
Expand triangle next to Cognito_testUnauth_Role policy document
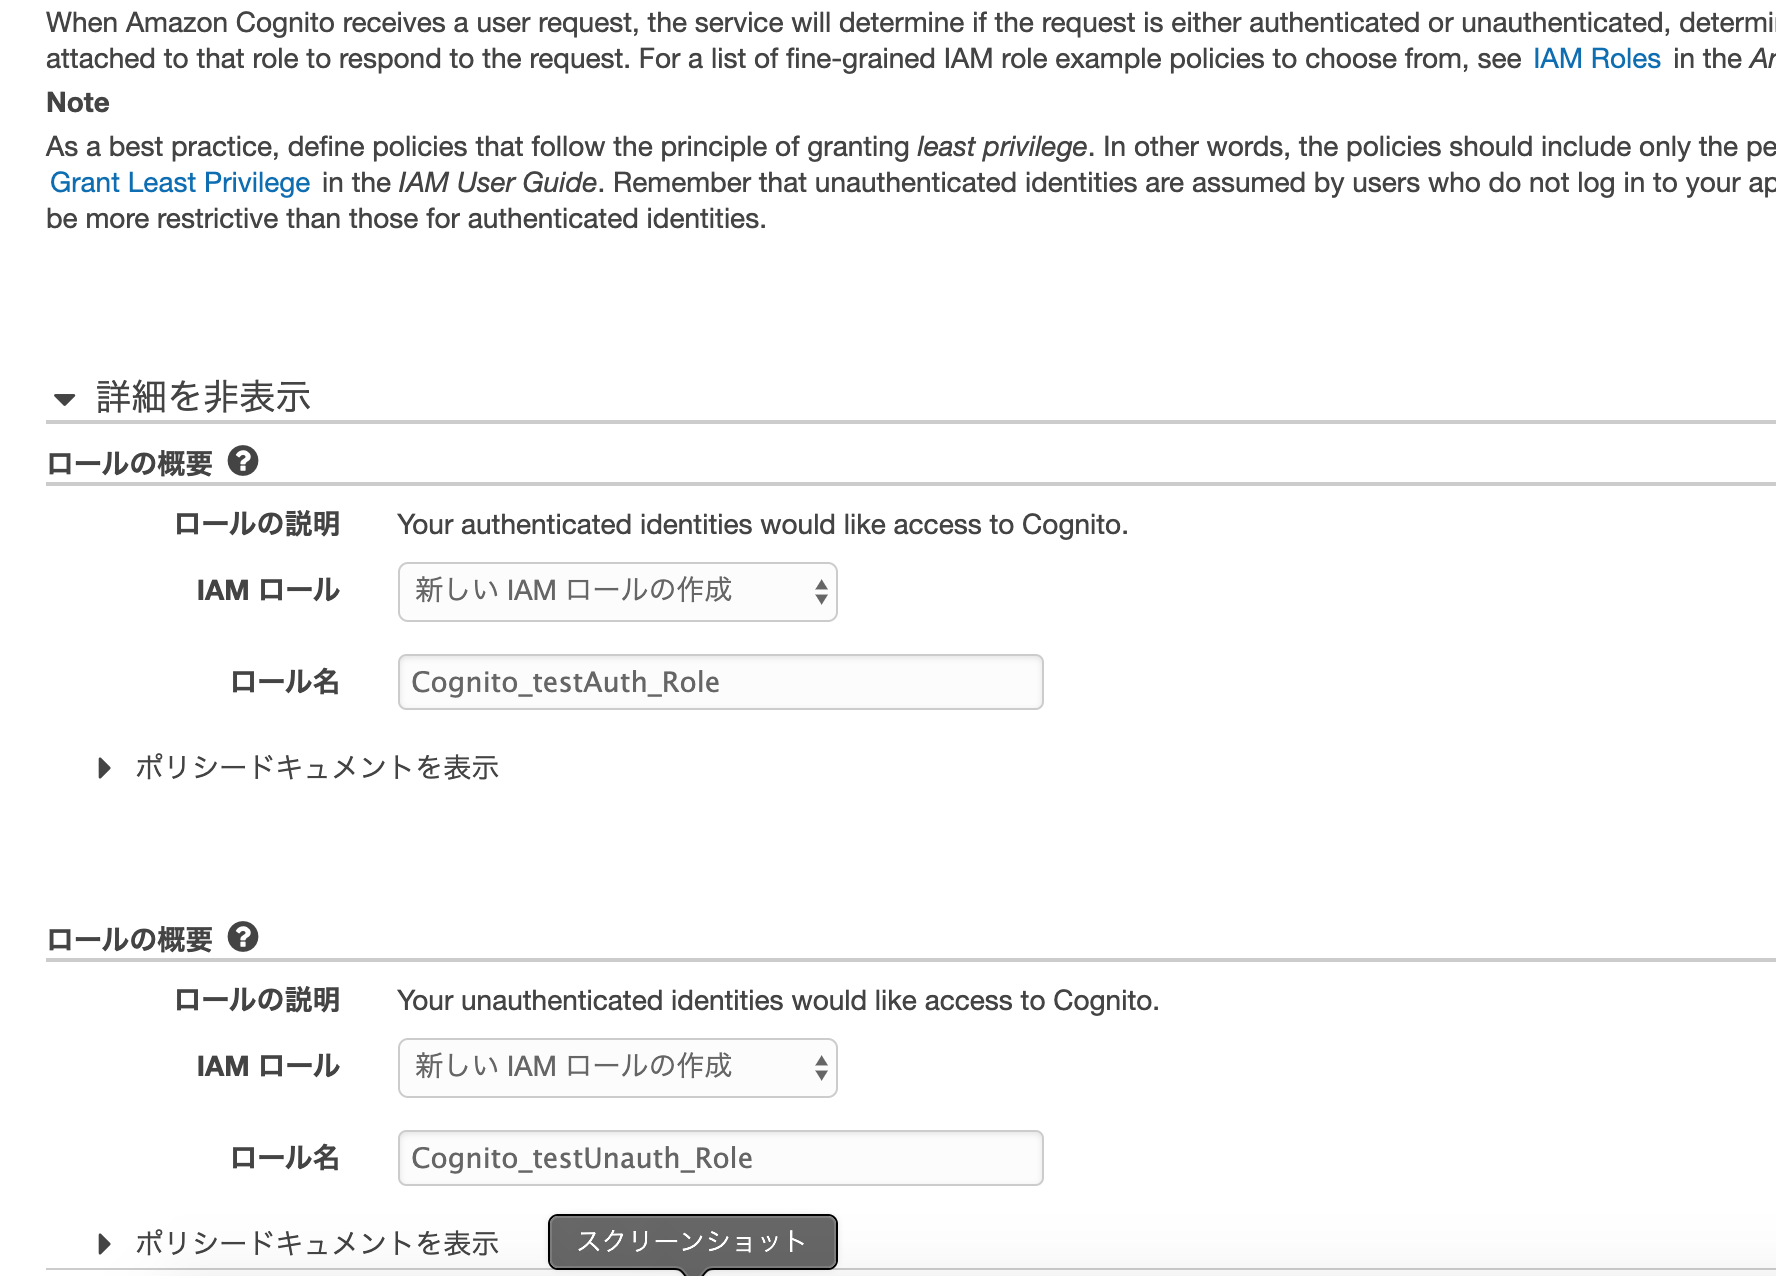[x=104, y=1244]
